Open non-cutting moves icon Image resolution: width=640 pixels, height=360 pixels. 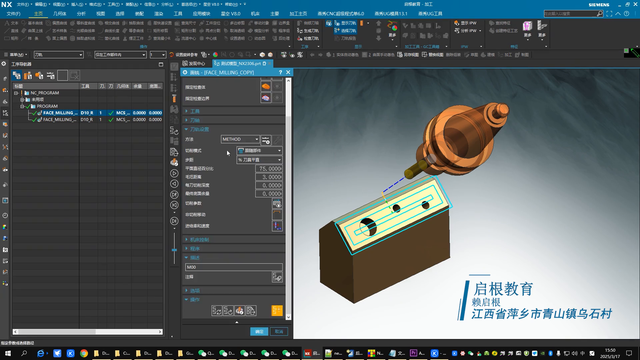click(277, 215)
